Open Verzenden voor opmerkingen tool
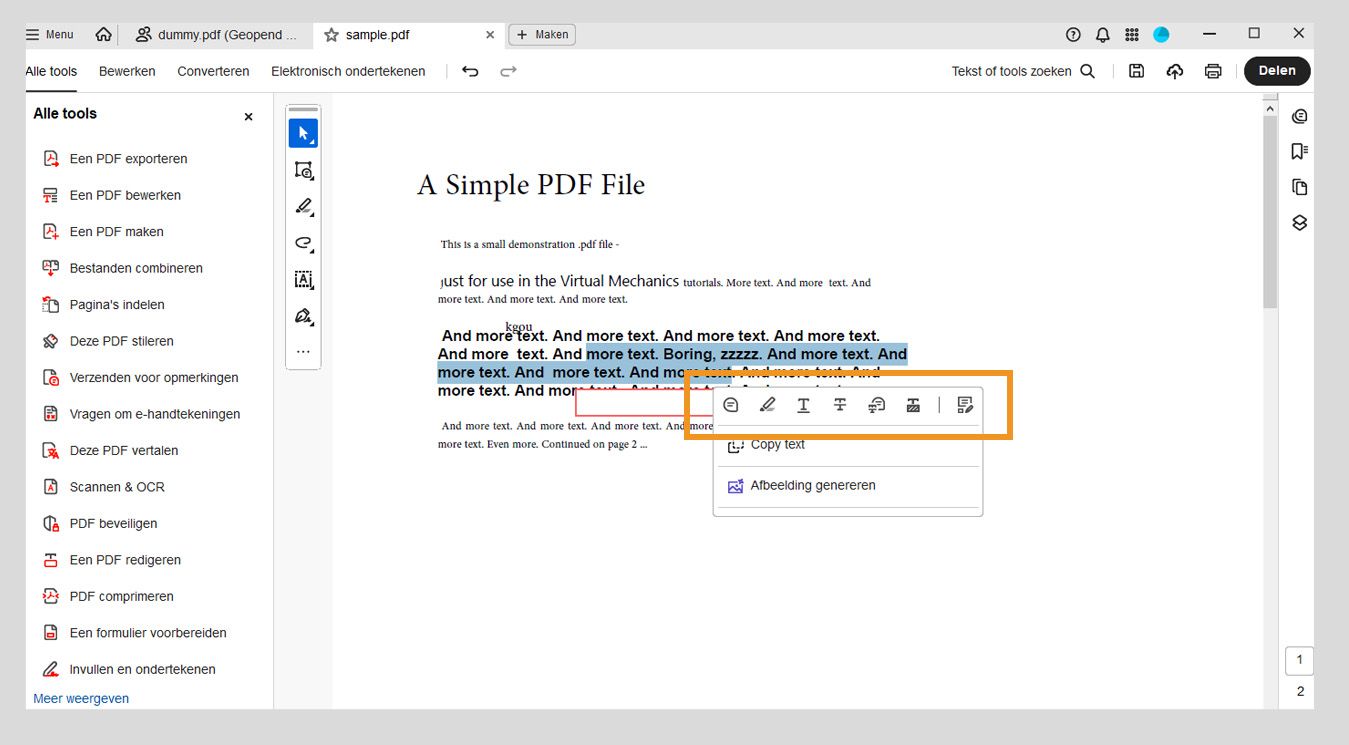Screen dimensions: 1349x745 [153, 378]
